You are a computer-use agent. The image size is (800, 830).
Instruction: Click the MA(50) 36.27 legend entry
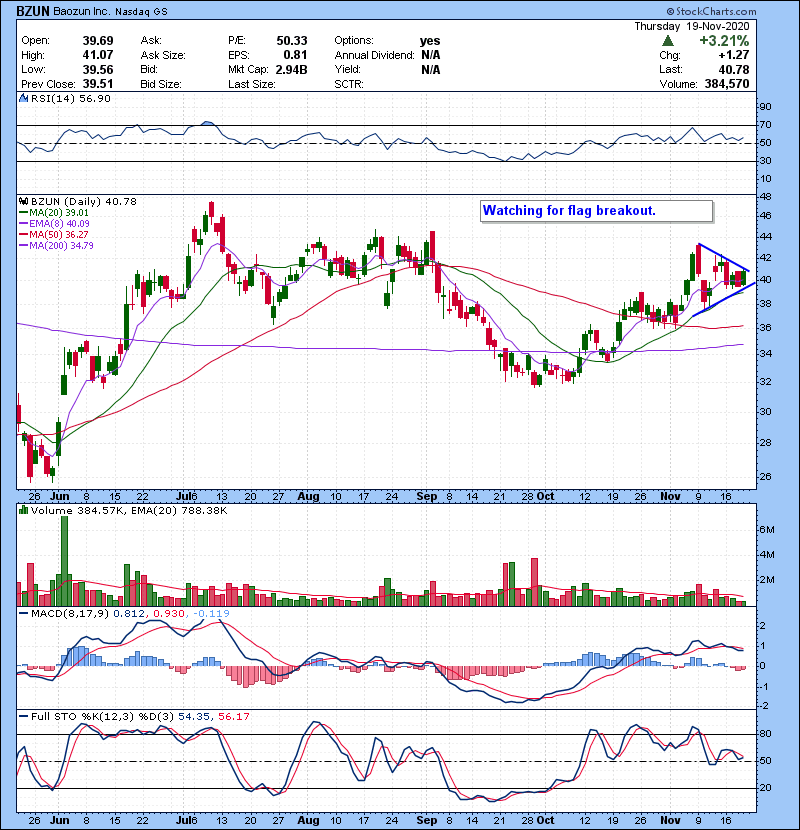pyautogui.click(x=54, y=234)
